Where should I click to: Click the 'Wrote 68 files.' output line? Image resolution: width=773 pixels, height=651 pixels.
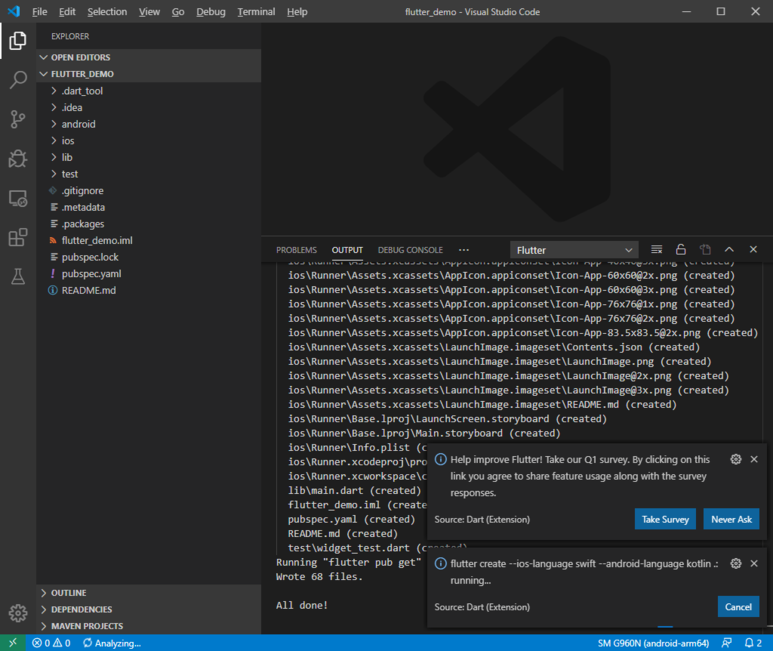tap(319, 577)
